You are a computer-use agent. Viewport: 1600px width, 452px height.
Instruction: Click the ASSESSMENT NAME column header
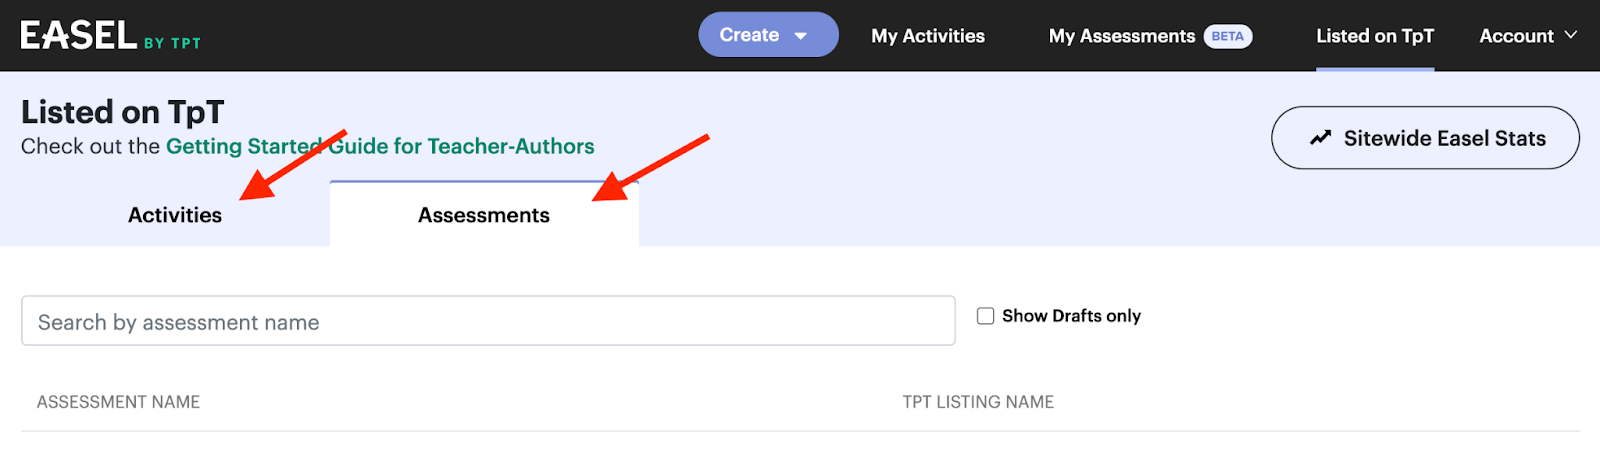pos(118,402)
